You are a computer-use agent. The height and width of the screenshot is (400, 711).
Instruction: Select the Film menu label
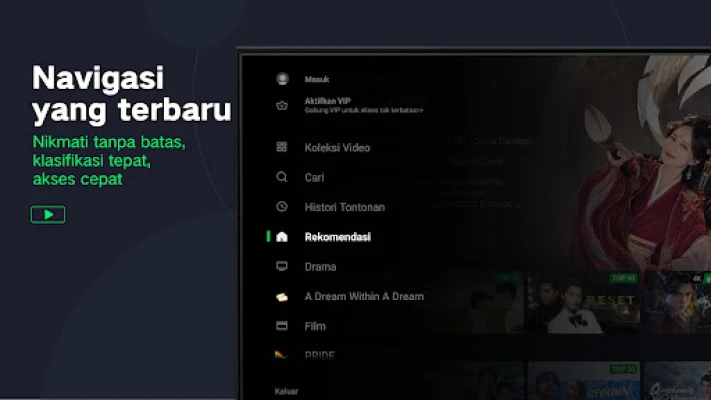315,326
